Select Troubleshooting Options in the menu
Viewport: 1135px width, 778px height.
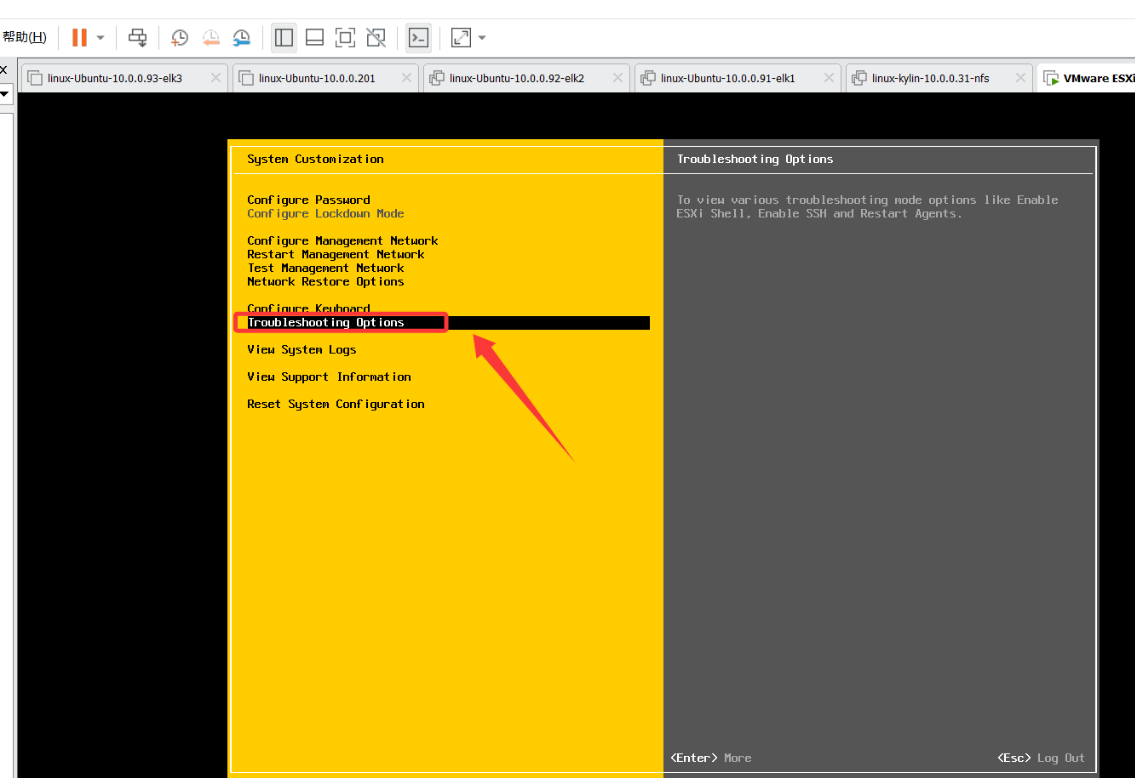pyautogui.click(x=326, y=323)
